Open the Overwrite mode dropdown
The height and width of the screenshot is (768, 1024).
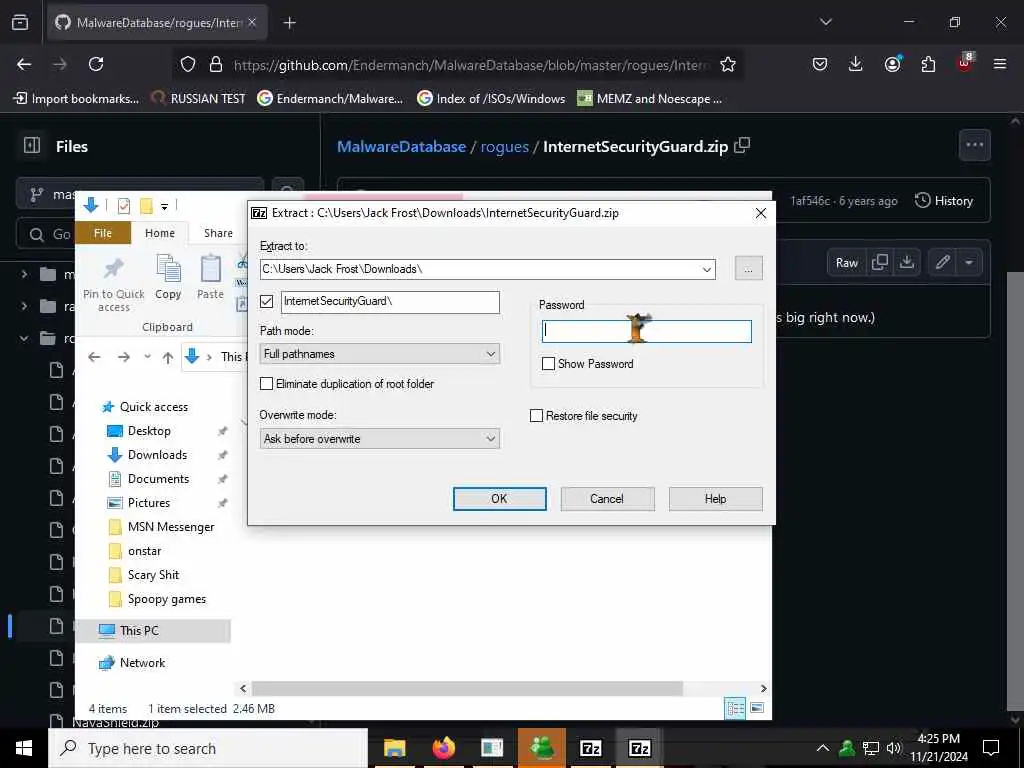(379, 439)
